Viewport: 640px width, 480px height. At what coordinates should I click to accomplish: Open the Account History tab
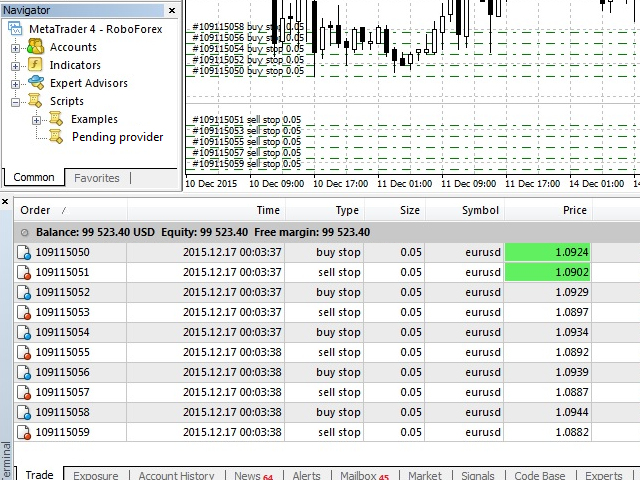pyautogui.click(x=176, y=476)
